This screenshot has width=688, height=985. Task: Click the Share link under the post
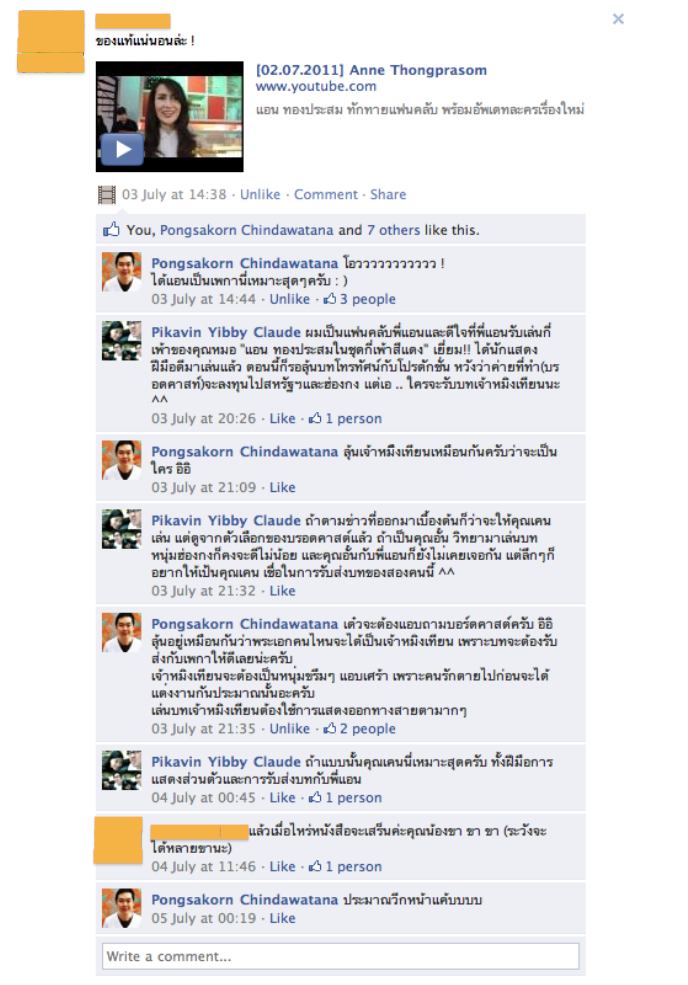tap(388, 195)
